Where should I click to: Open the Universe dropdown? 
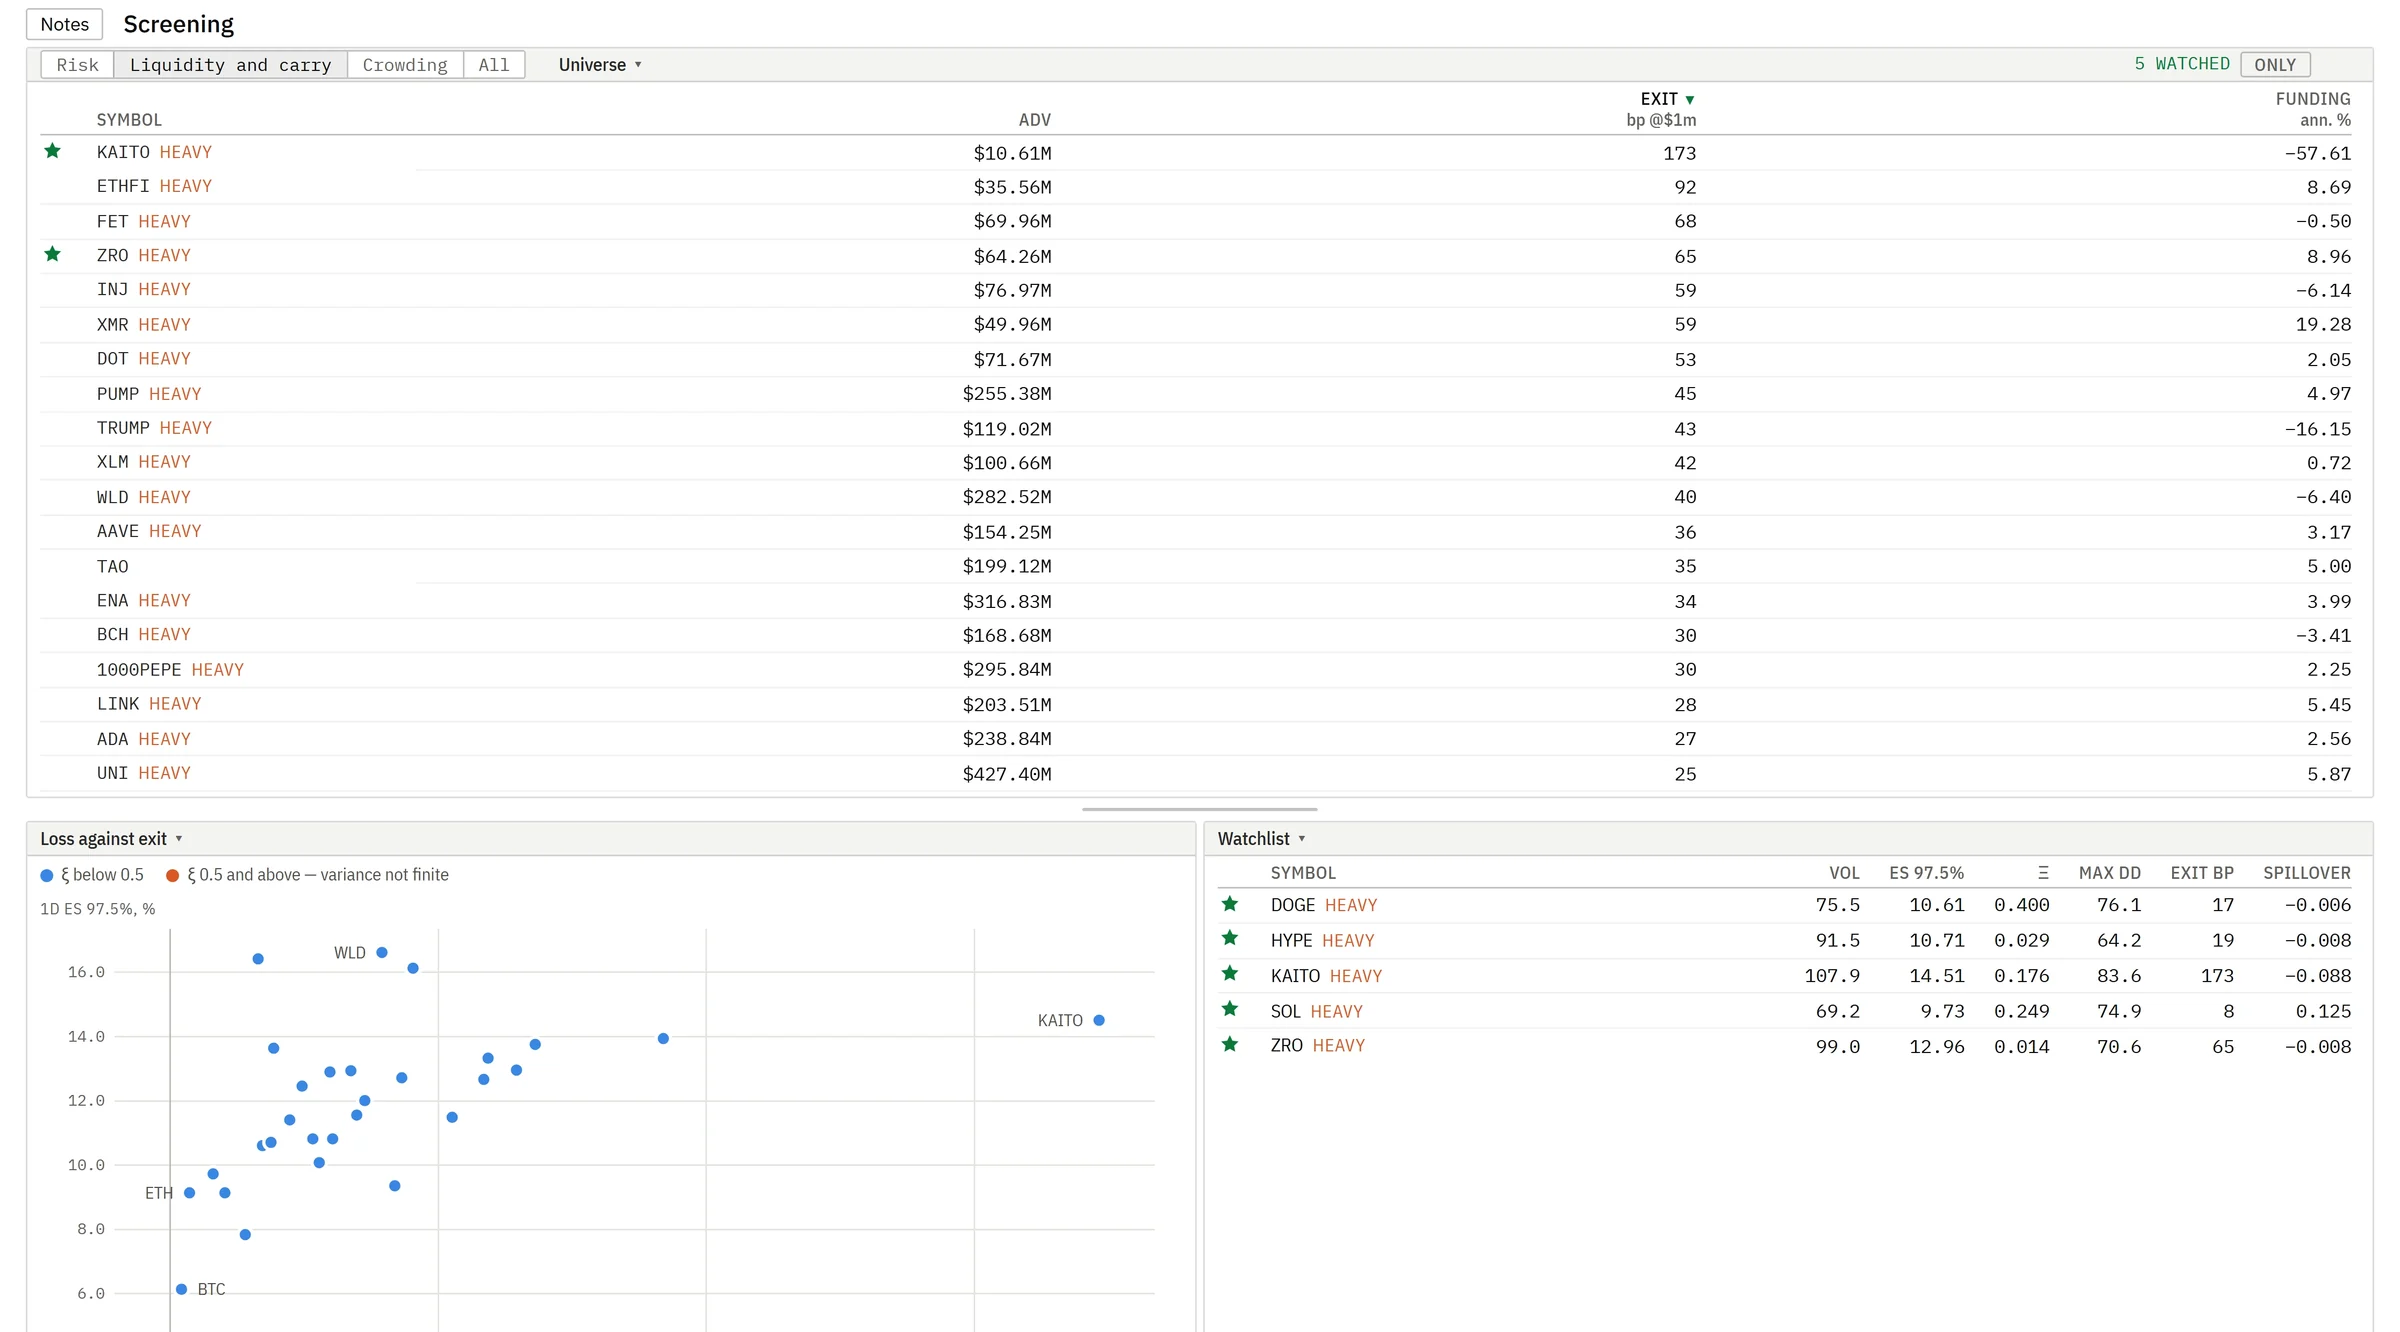coord(600,65)
